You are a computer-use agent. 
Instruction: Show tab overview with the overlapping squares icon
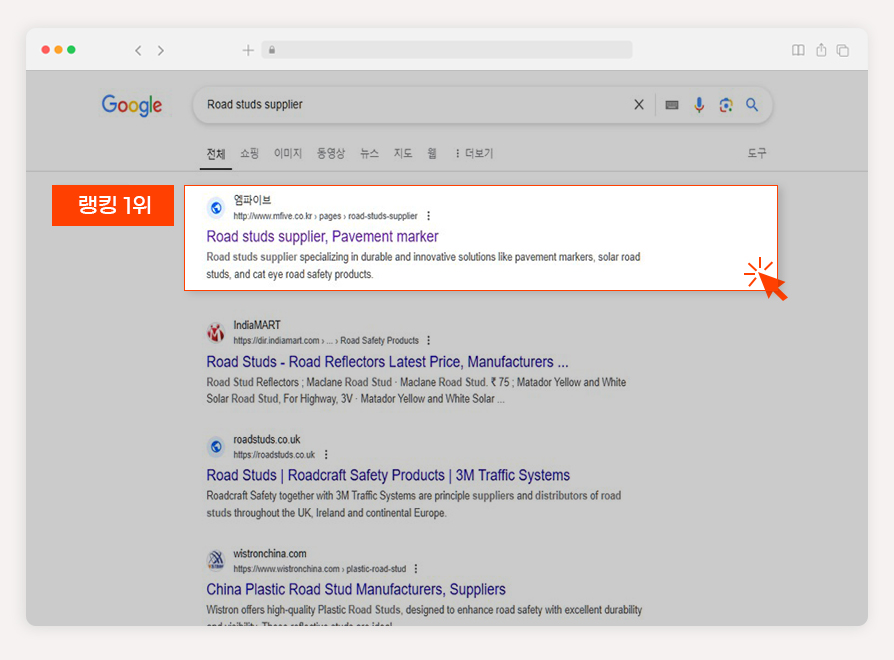click(x=843, y=50)
